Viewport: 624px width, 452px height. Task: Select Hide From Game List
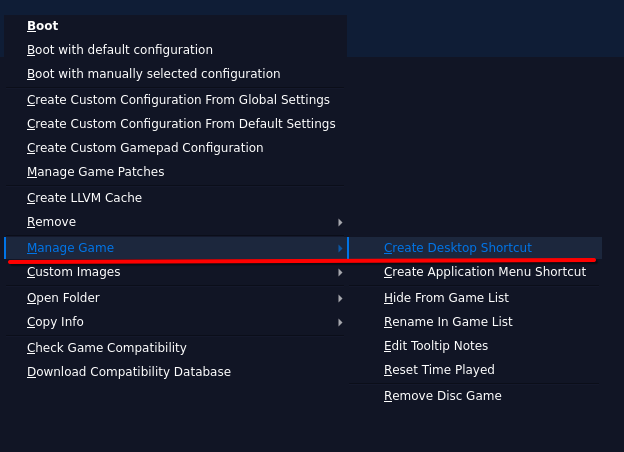pyautogui.click(x=446, y=298)
